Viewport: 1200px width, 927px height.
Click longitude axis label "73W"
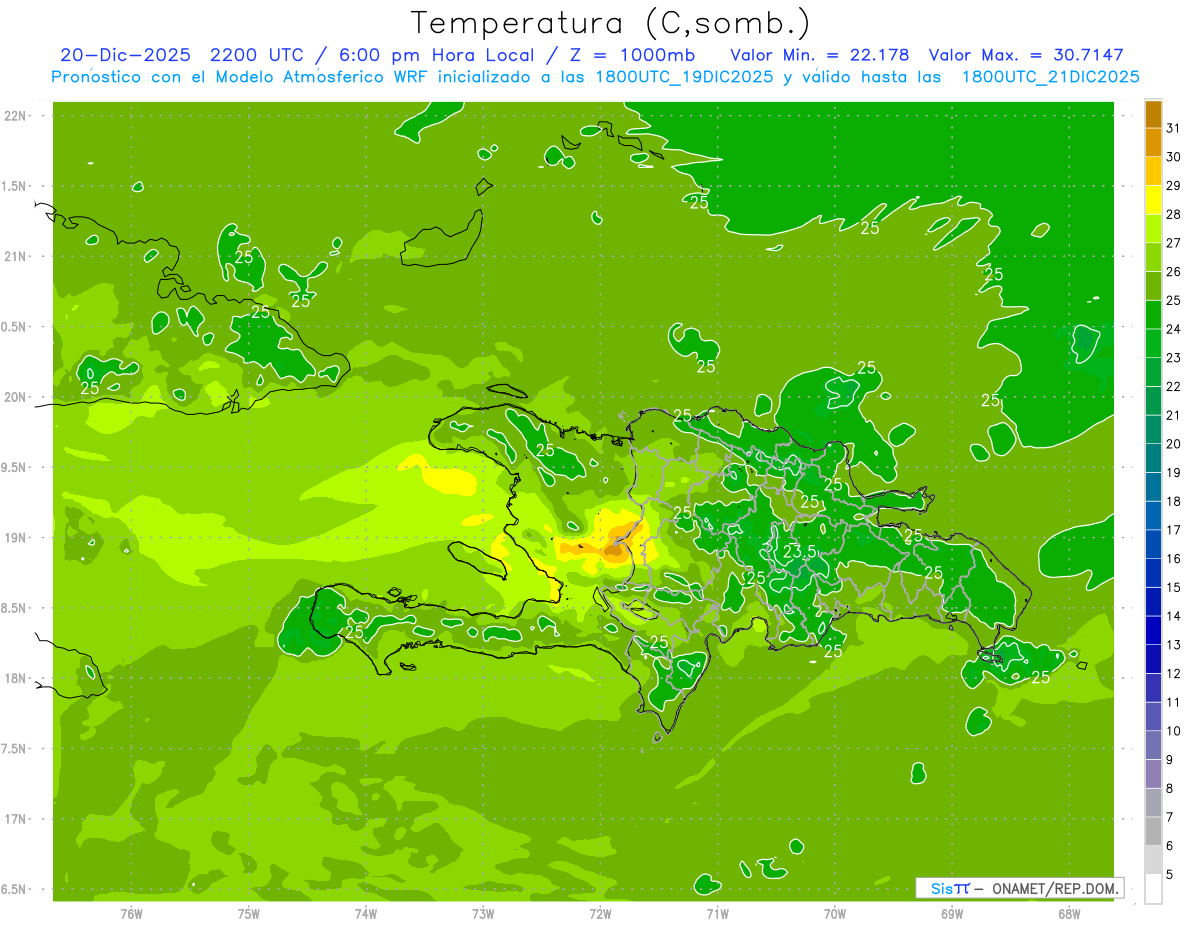click(x=483, y=913)
